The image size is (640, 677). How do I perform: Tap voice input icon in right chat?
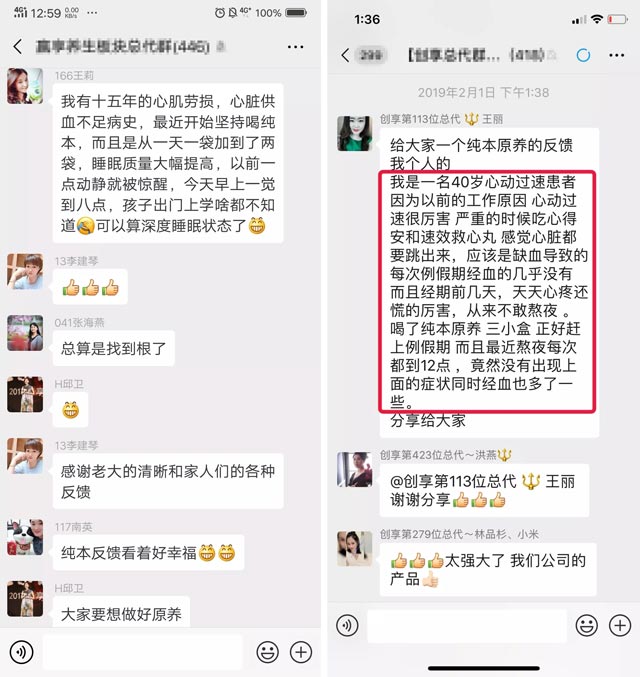click(347, 625)
